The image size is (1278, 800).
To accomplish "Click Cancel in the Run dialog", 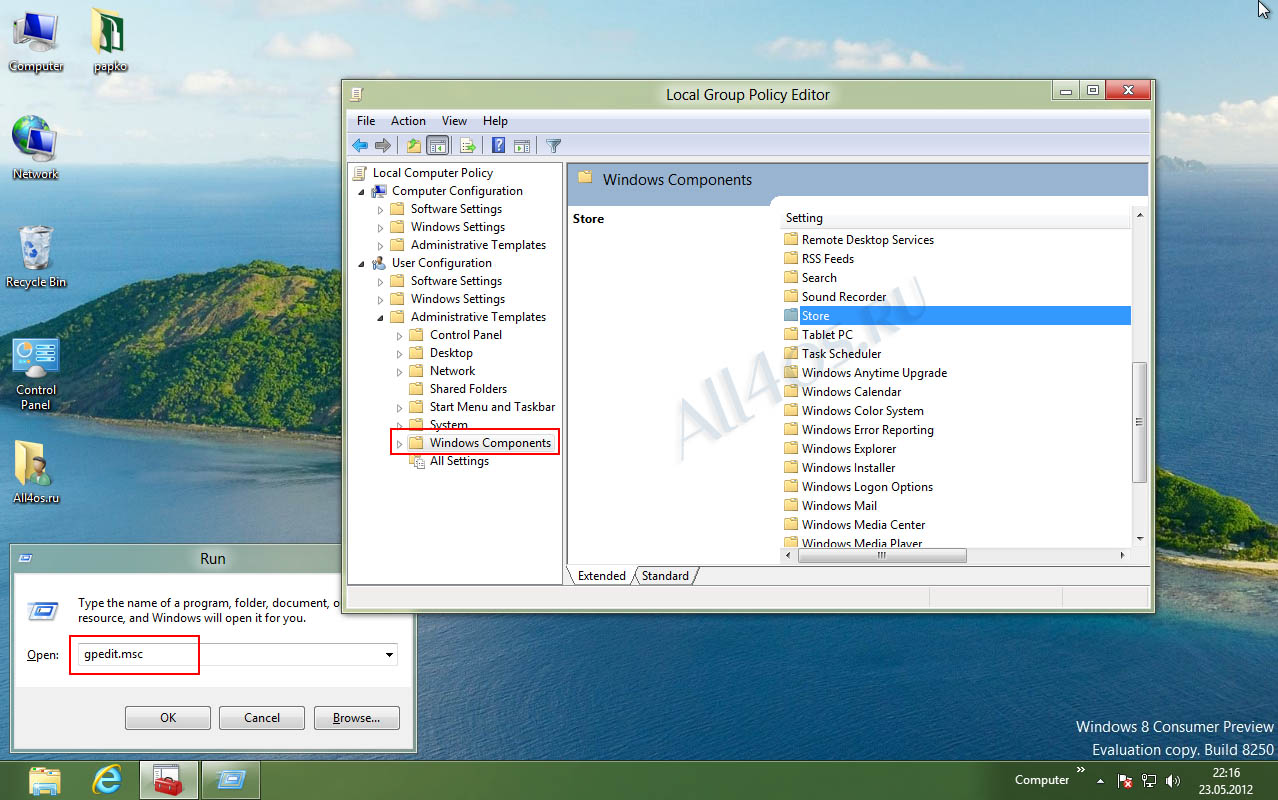I will pos(262,718).
